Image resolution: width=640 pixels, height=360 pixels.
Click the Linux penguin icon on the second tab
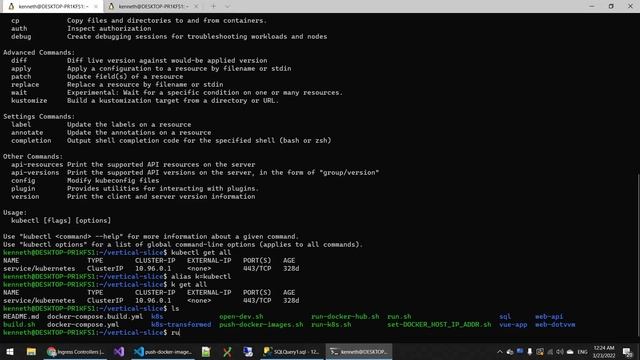tap(111, 7)
